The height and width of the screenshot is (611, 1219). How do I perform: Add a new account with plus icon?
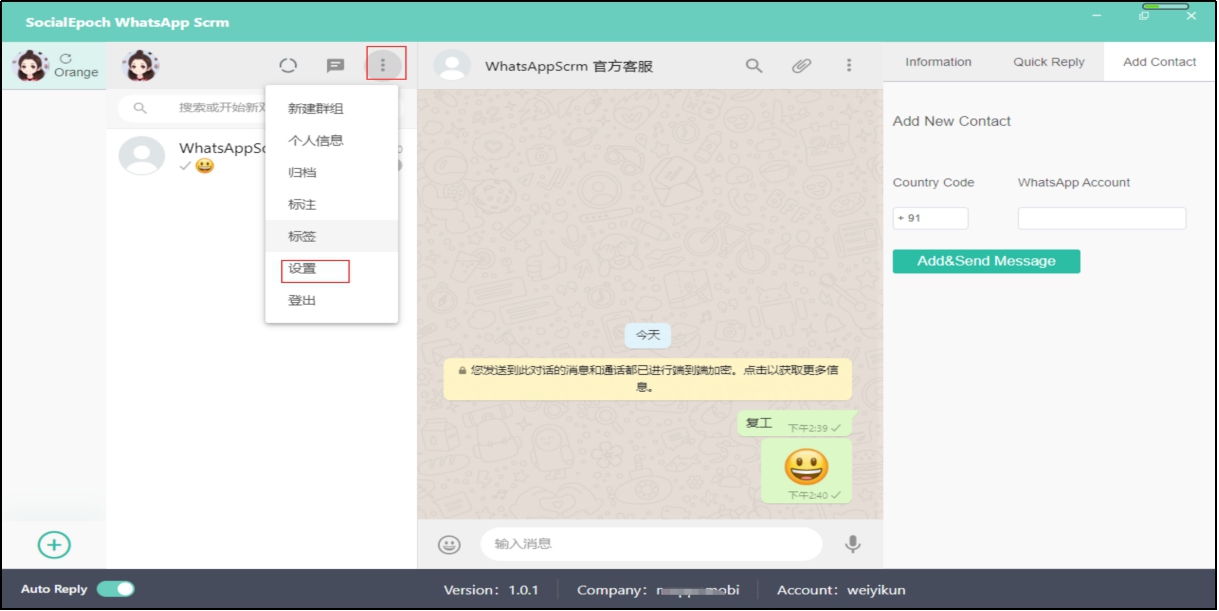pyautogui.click(x=54, y=545)
